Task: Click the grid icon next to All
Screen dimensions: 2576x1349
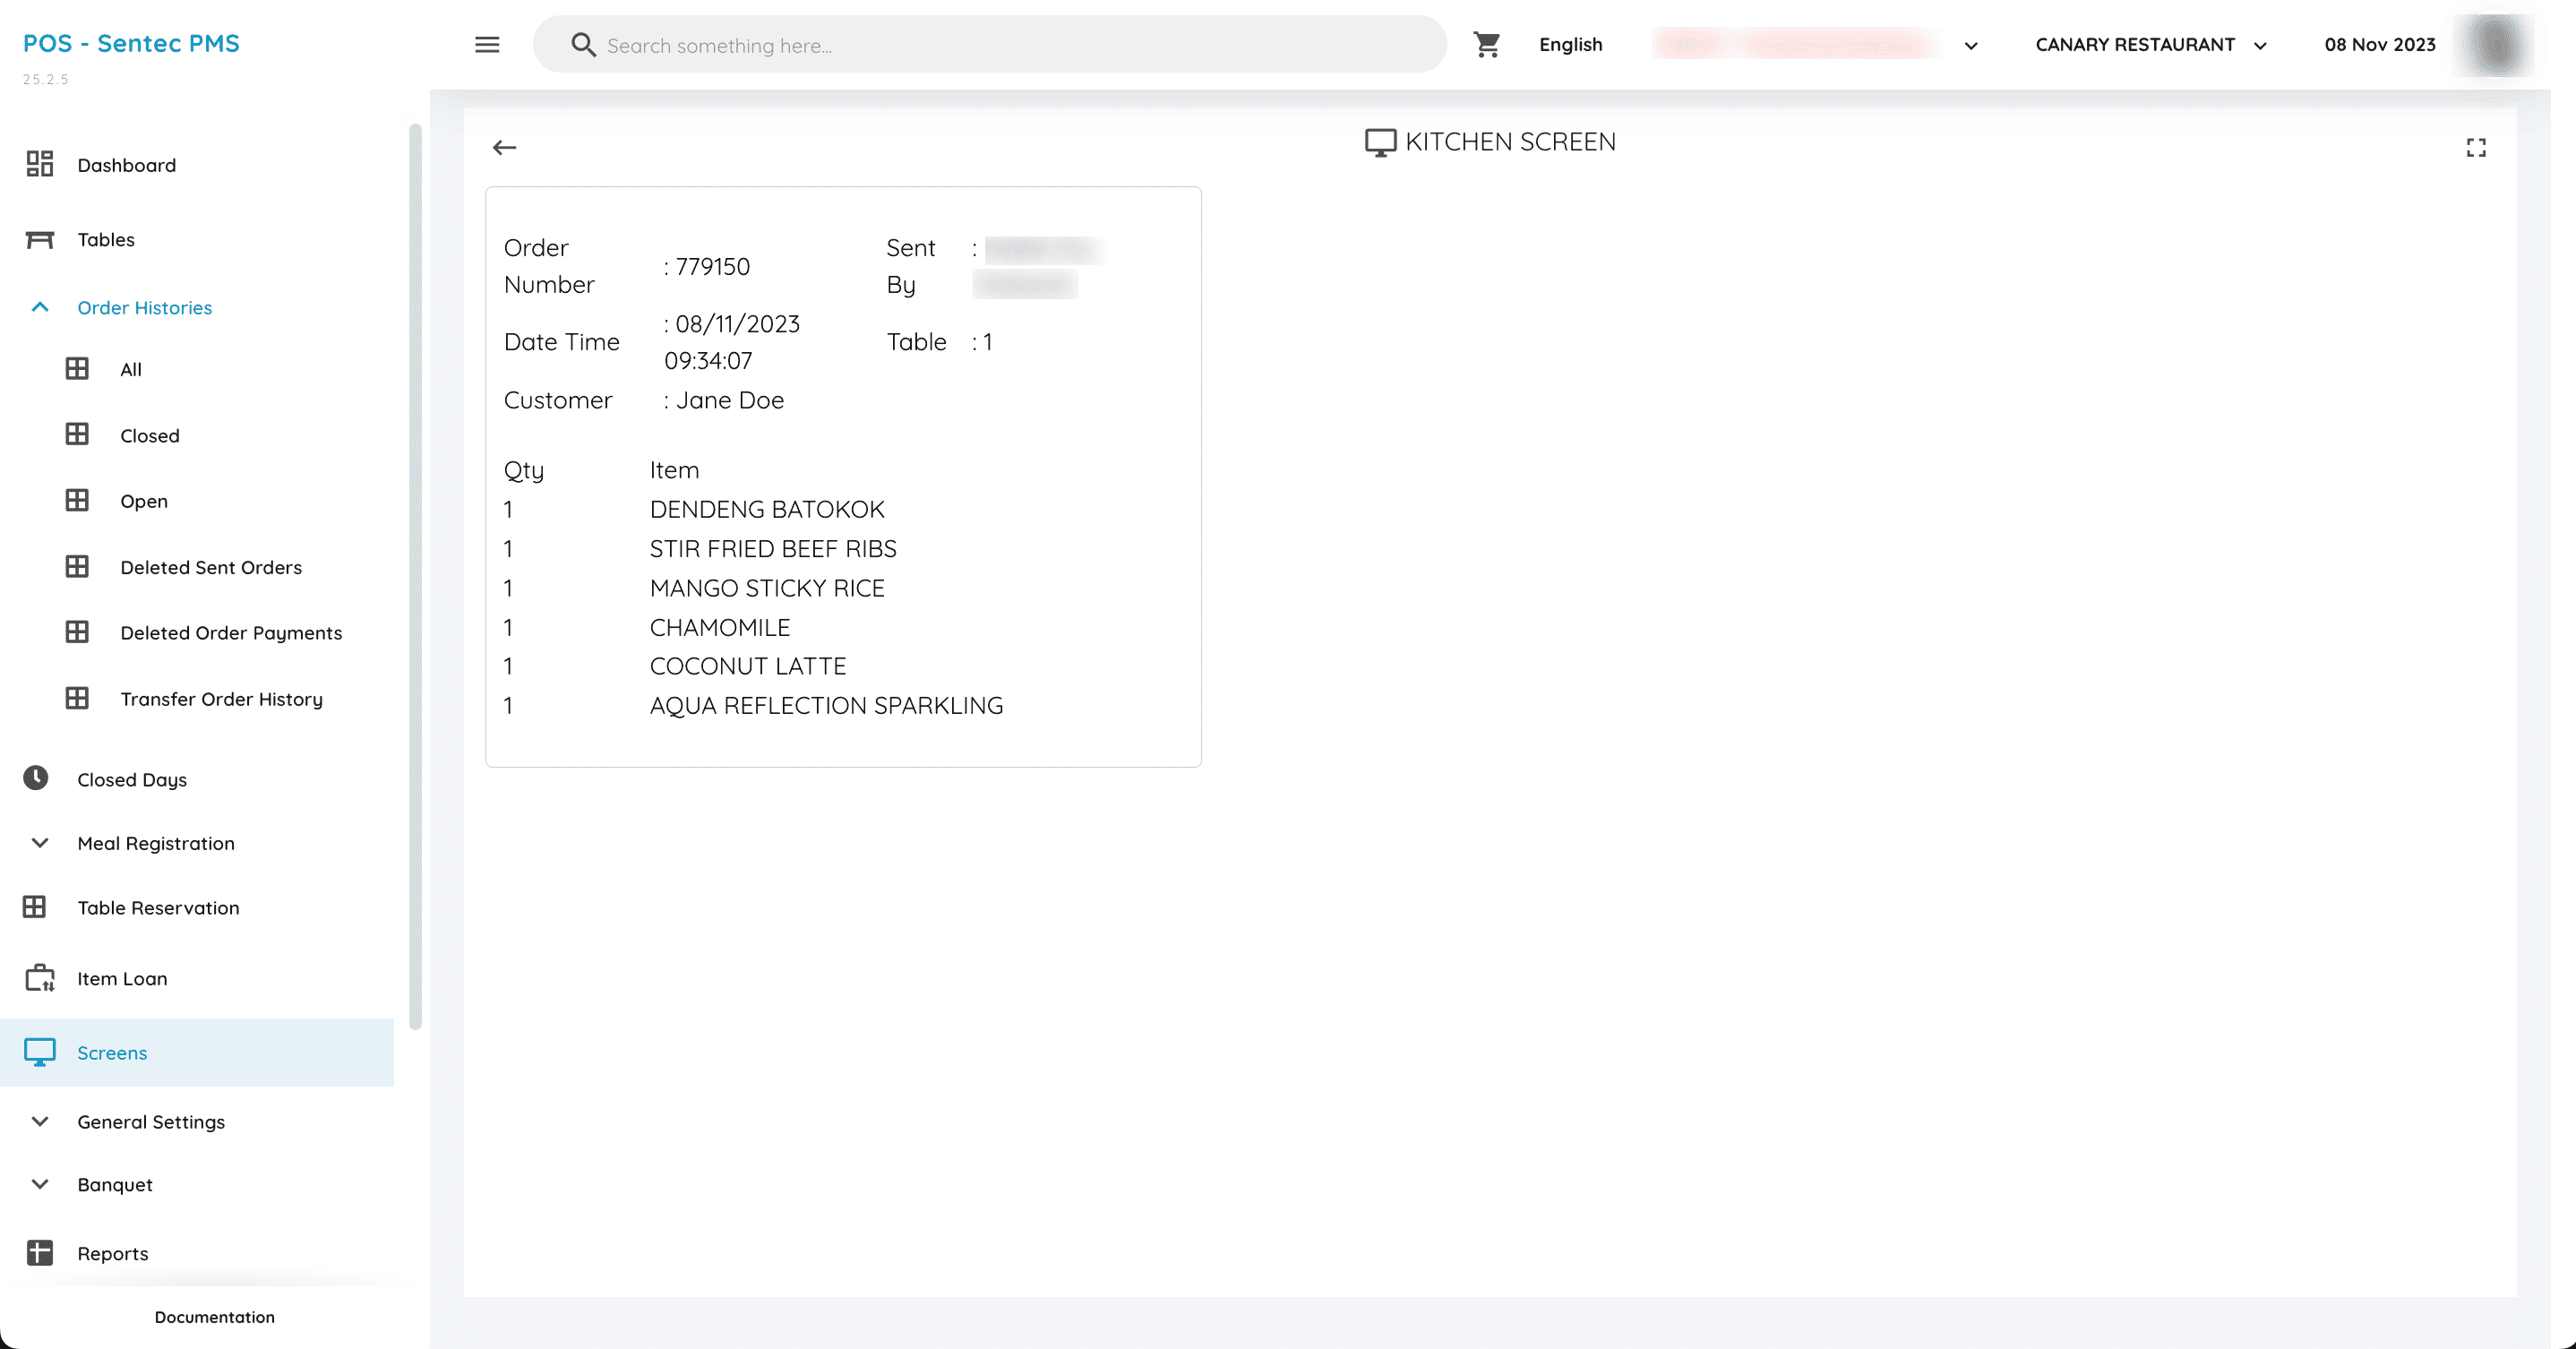Action: point(77,369)
